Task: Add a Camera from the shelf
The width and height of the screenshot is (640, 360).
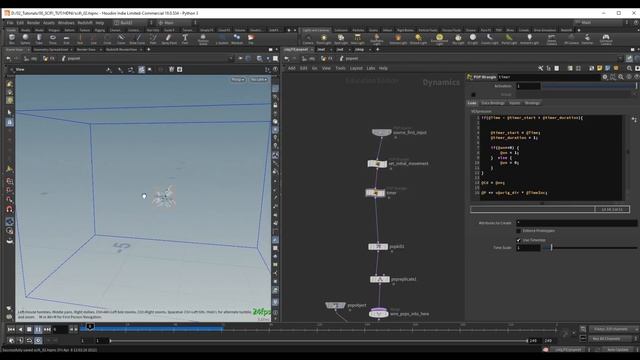Action: tap(308, 39)
